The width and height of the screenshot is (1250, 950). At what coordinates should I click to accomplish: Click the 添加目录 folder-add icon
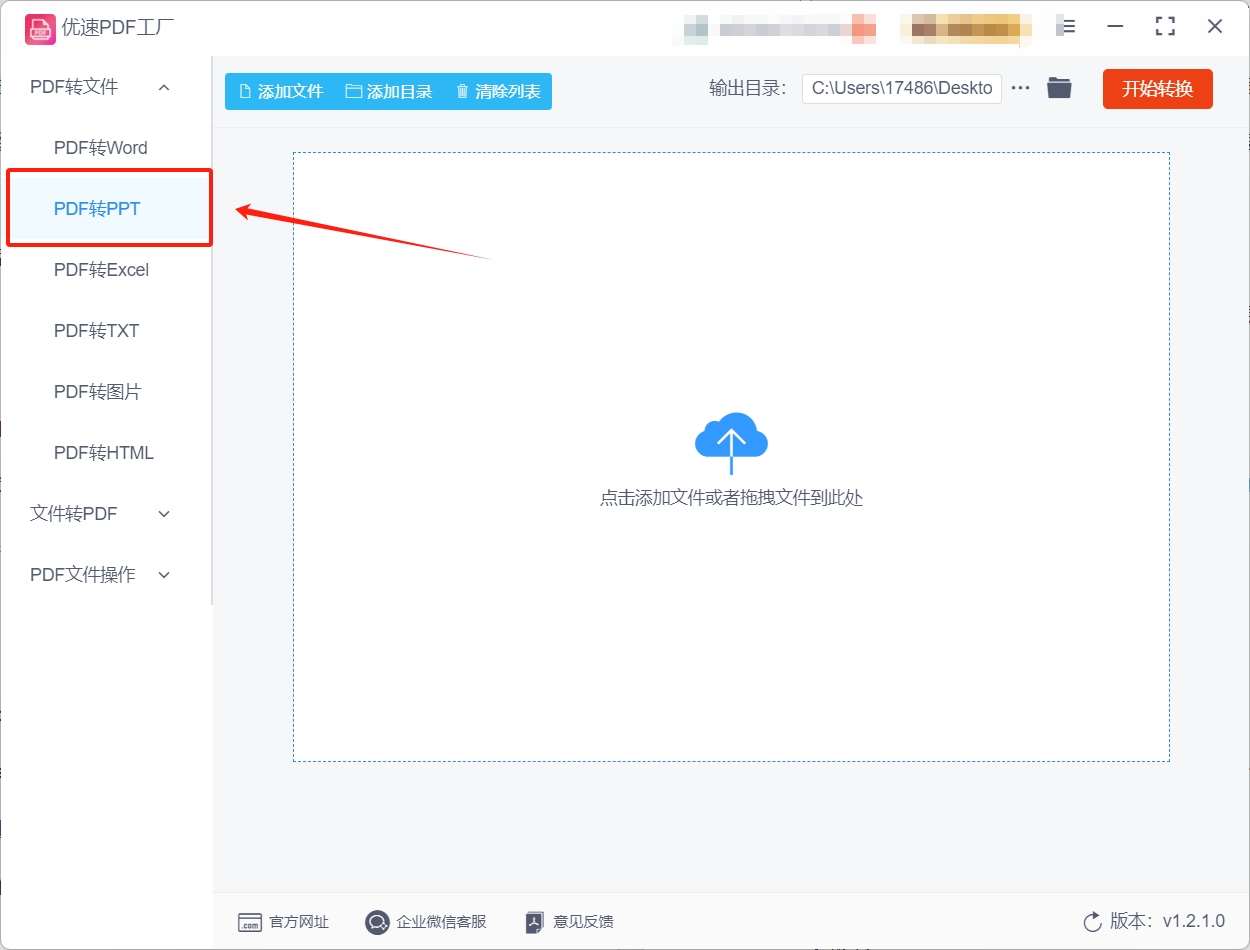pyautogui.click(x=352, y=90)
